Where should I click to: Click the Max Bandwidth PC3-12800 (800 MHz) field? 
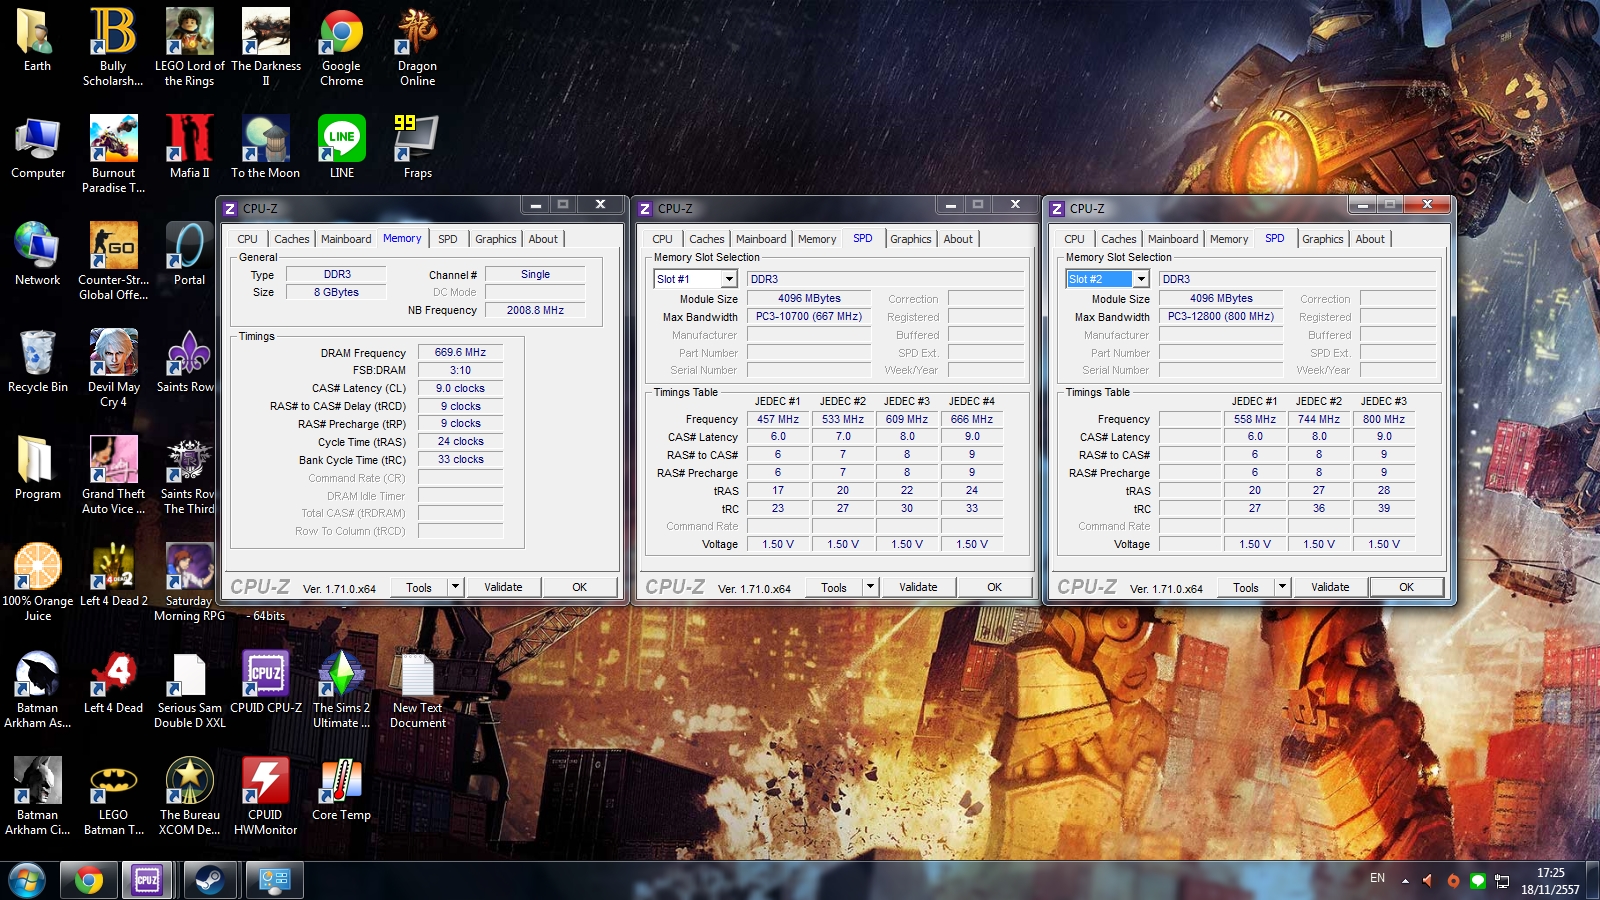point(1221,316)
